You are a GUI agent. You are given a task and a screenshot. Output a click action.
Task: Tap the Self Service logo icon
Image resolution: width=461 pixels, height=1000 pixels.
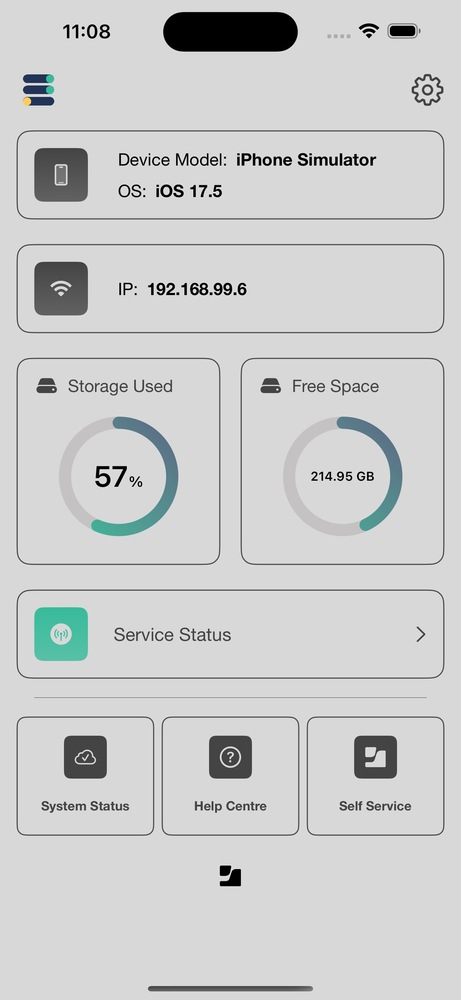pos(376,757)
